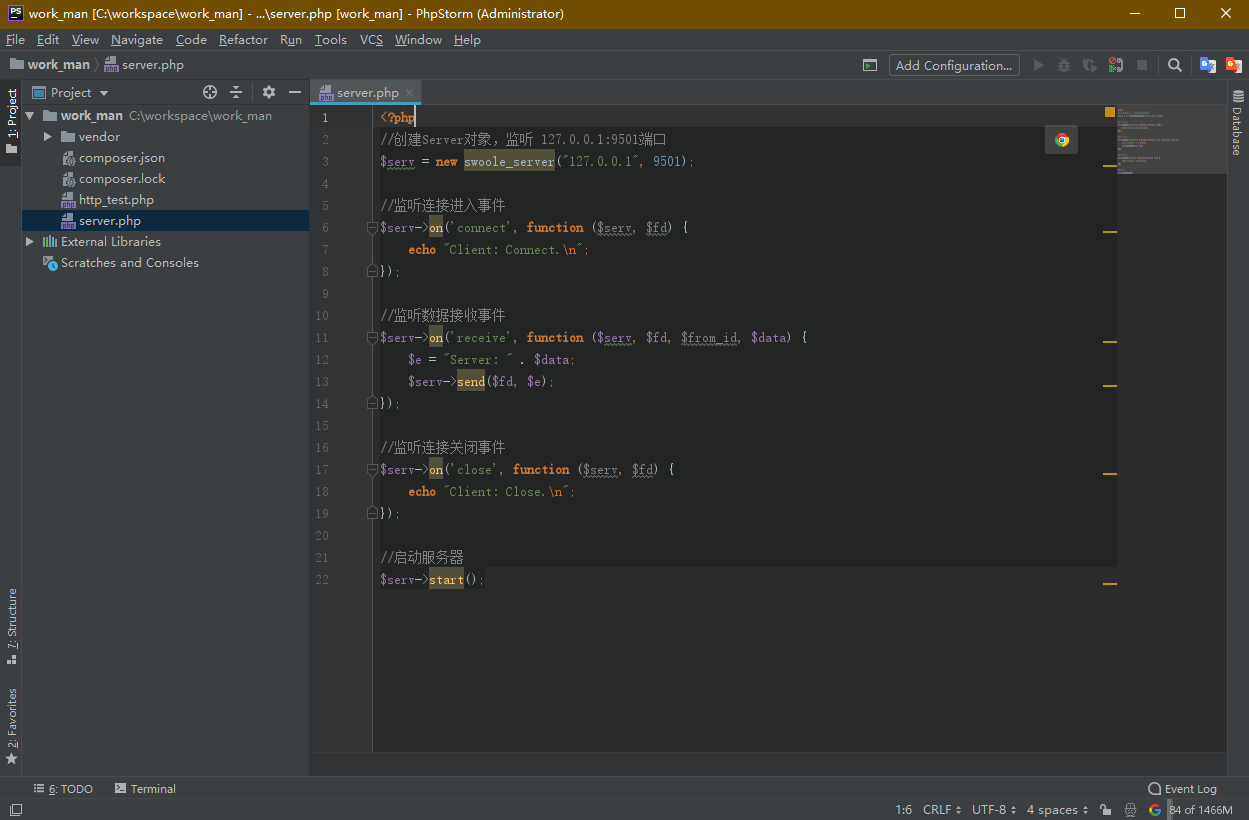Viewport: 1249px width, 820px height.
Task: Click the inspector hector icon
Action: coord(1130,810)
